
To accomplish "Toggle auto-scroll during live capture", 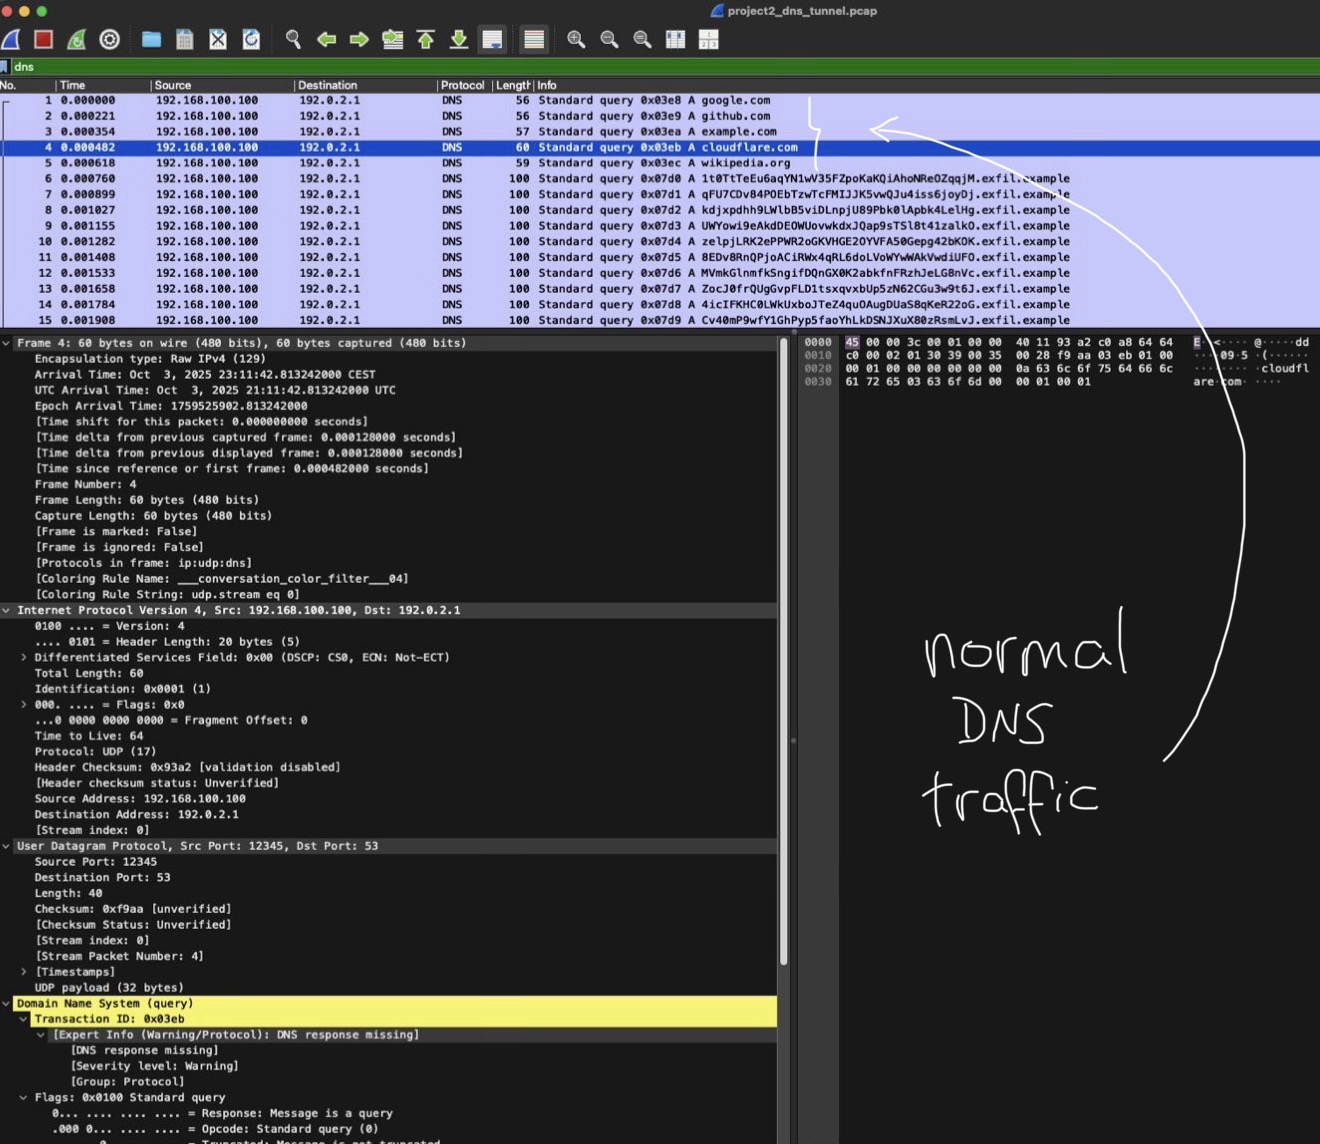I will pos(492,39).
